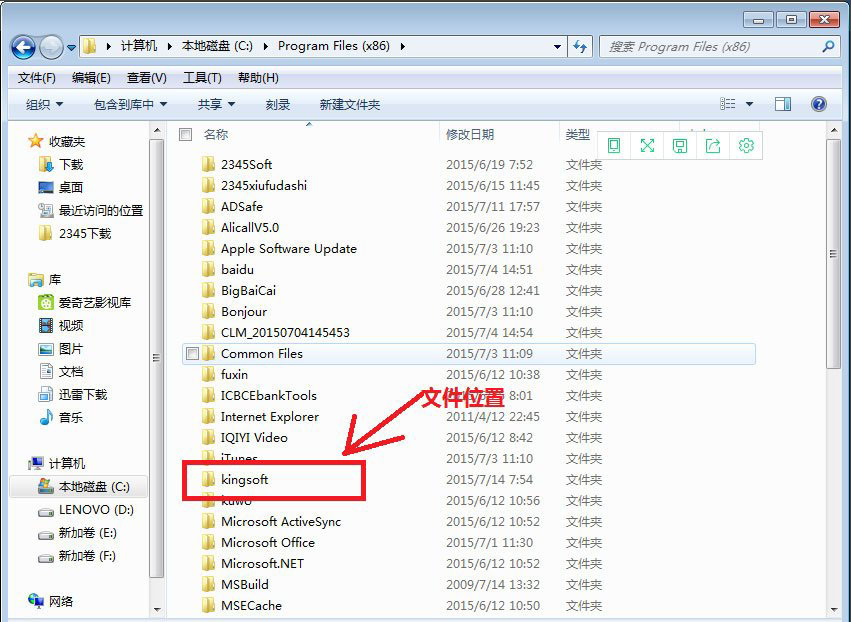Sort by 名称 column header
This screenshot has width=851, height=622.
point(216,134)
